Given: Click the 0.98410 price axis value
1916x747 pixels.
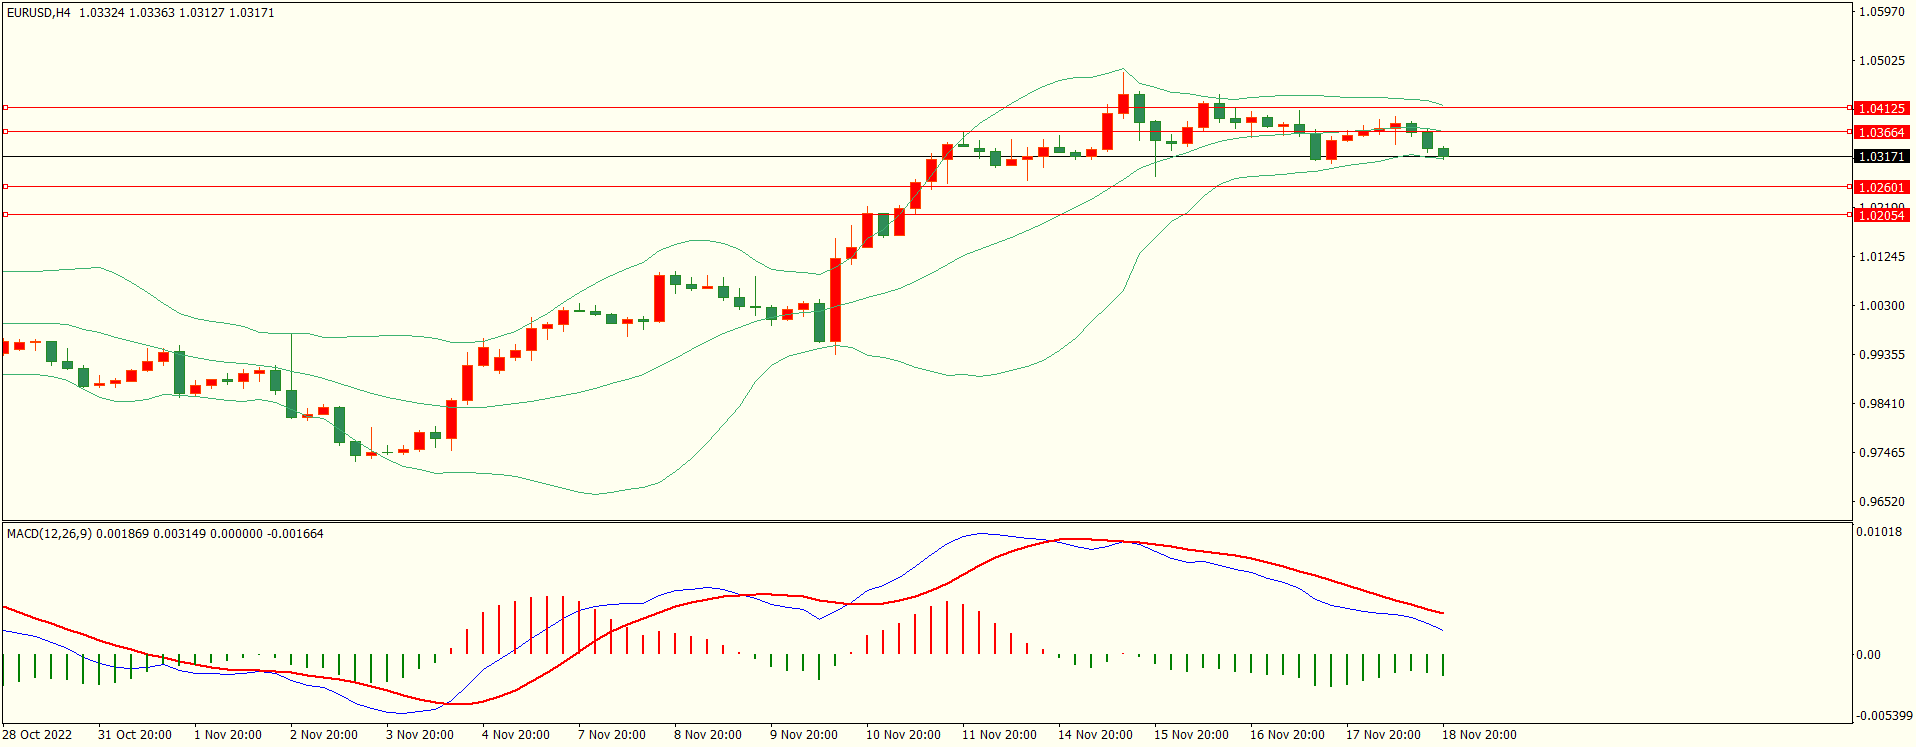Looking at the screenshot, I should (x=1881, y=404).
